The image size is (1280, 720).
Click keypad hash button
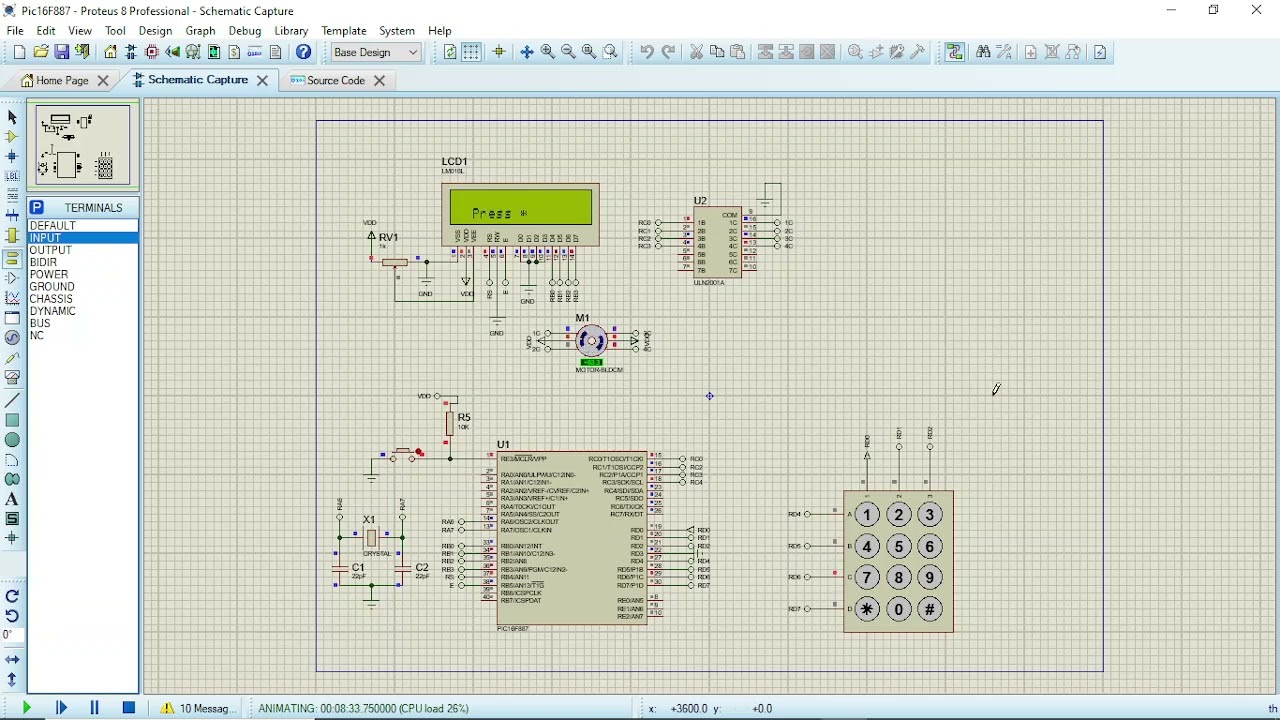point(930,609)
